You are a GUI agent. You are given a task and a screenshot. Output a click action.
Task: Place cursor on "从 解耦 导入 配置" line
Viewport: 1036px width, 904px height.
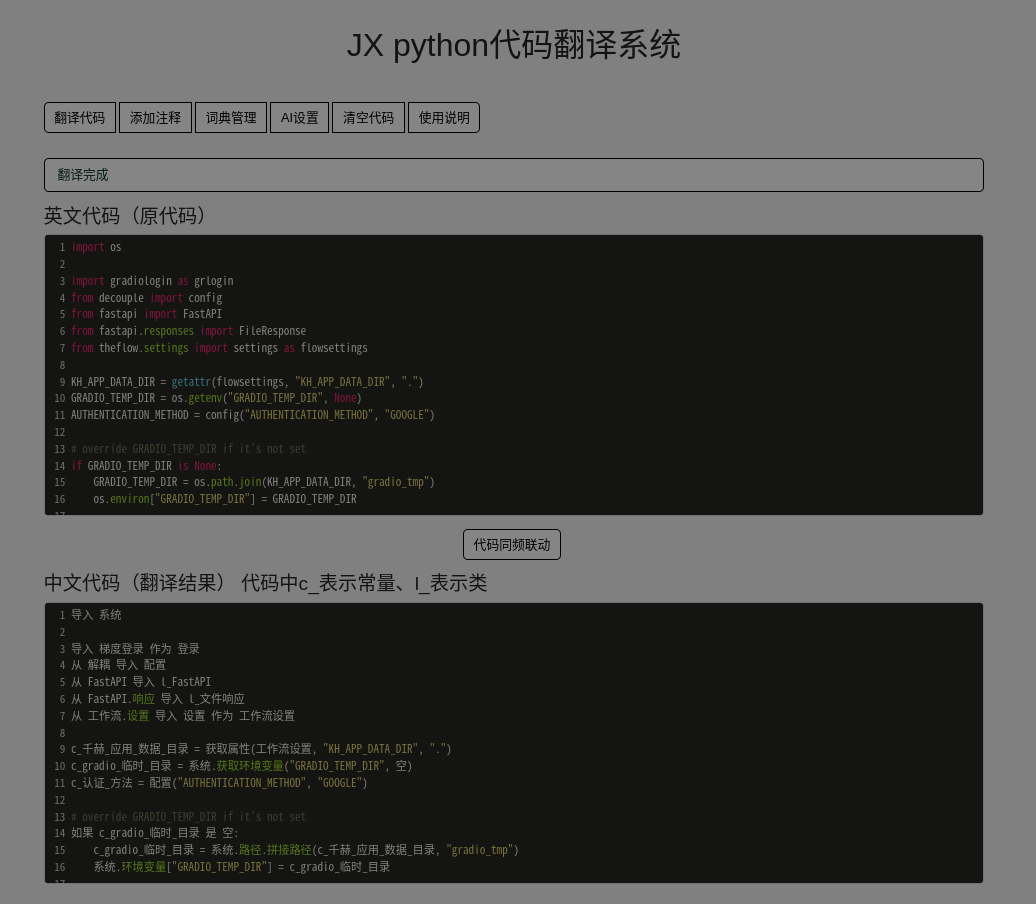[118, 665]
